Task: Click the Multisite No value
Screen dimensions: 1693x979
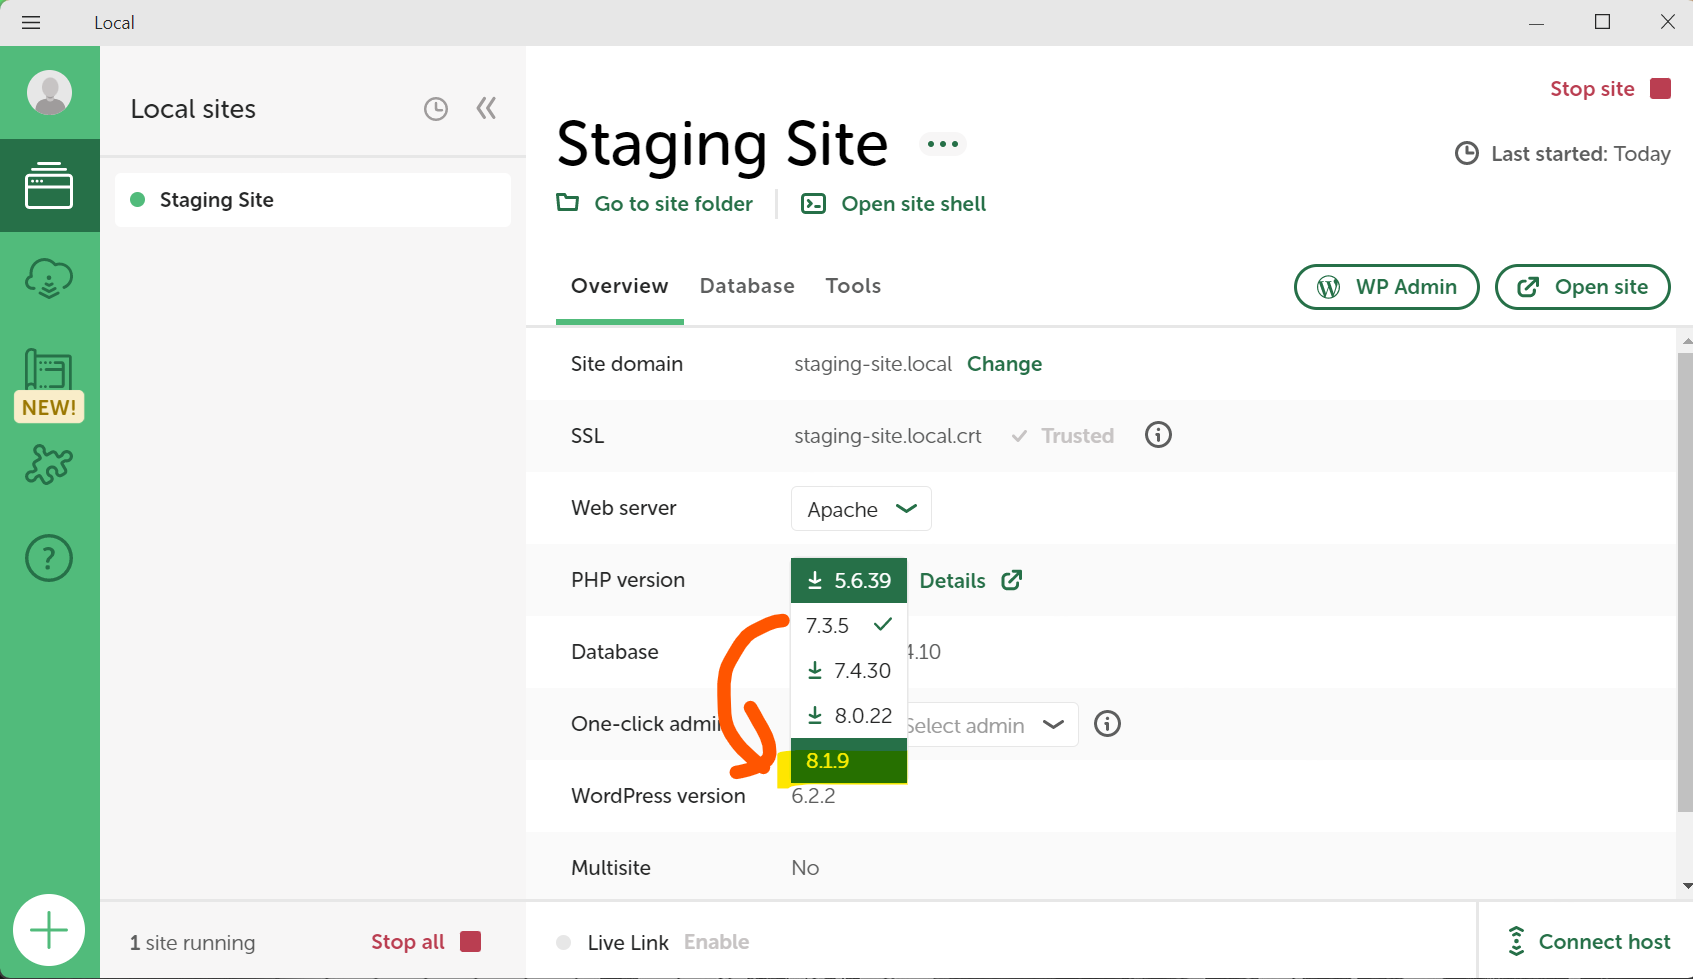Action: 805,868
